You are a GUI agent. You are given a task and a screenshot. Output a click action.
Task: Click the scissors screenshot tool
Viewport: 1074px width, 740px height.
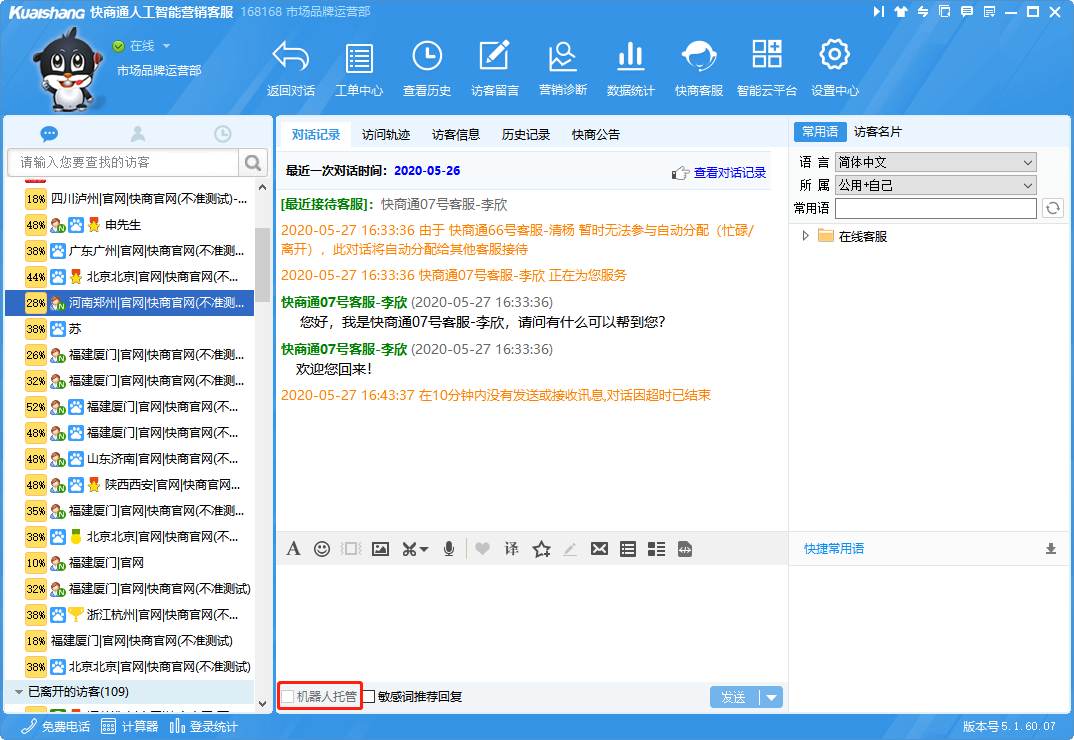pos(410,549)
